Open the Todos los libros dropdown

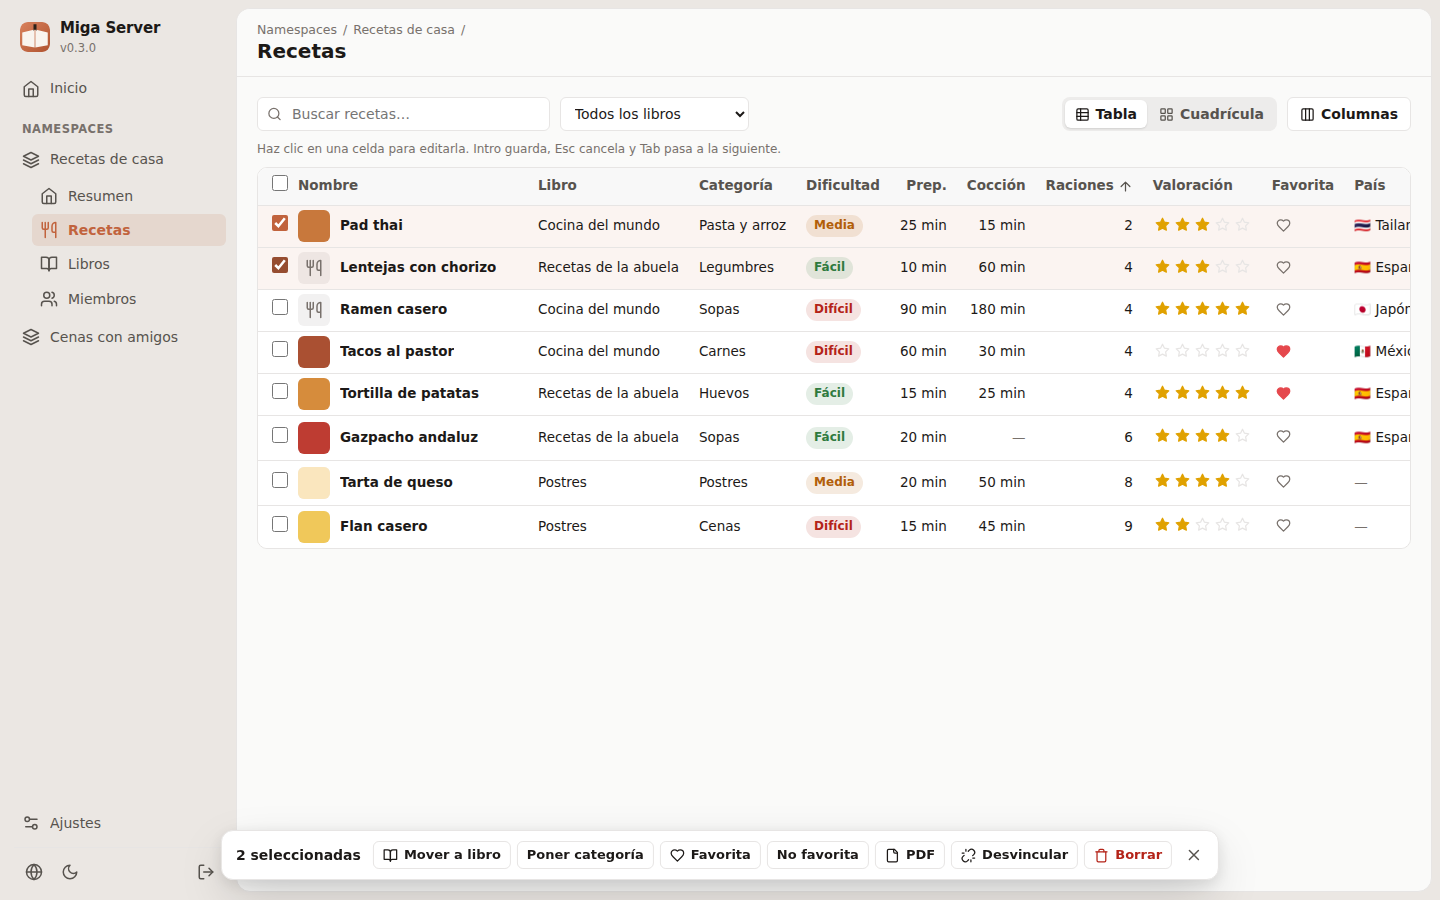(654, 114)
